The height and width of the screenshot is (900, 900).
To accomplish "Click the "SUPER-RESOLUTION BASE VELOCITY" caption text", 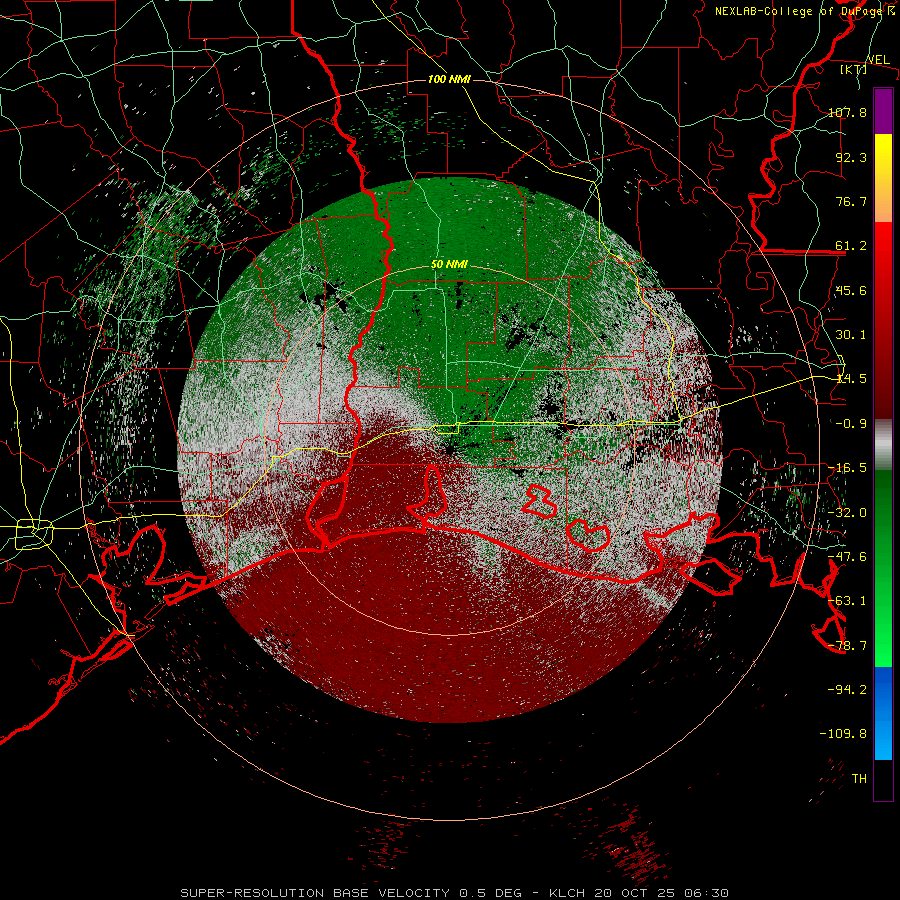I will pyautogui.click(x=315, y=893).
